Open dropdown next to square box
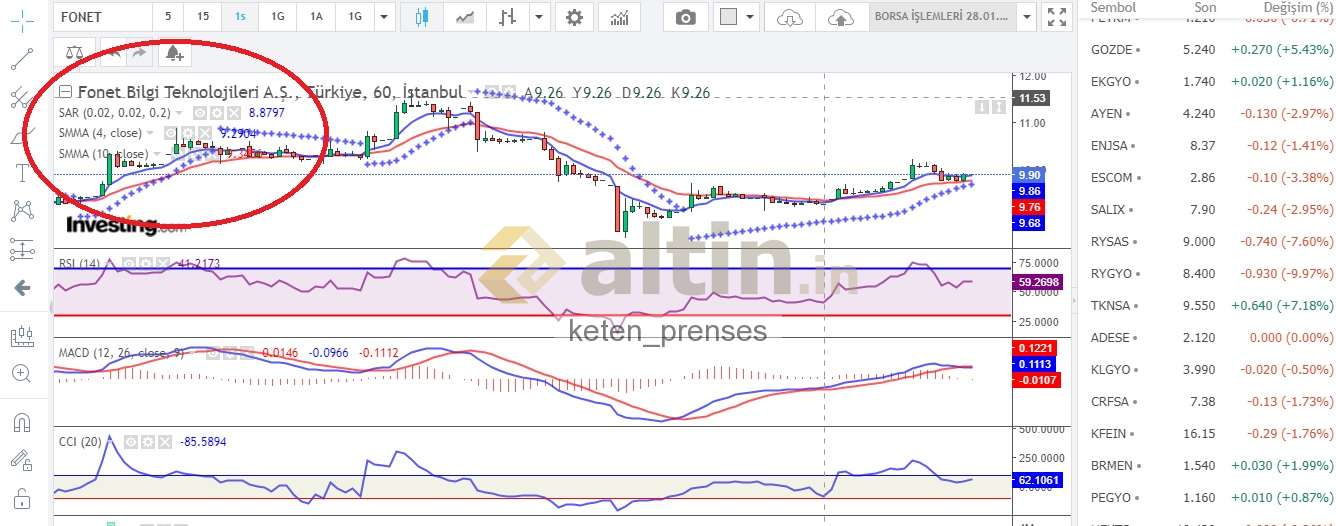The width and height of the screenshot is (1336, 526). tap(750, 17)
